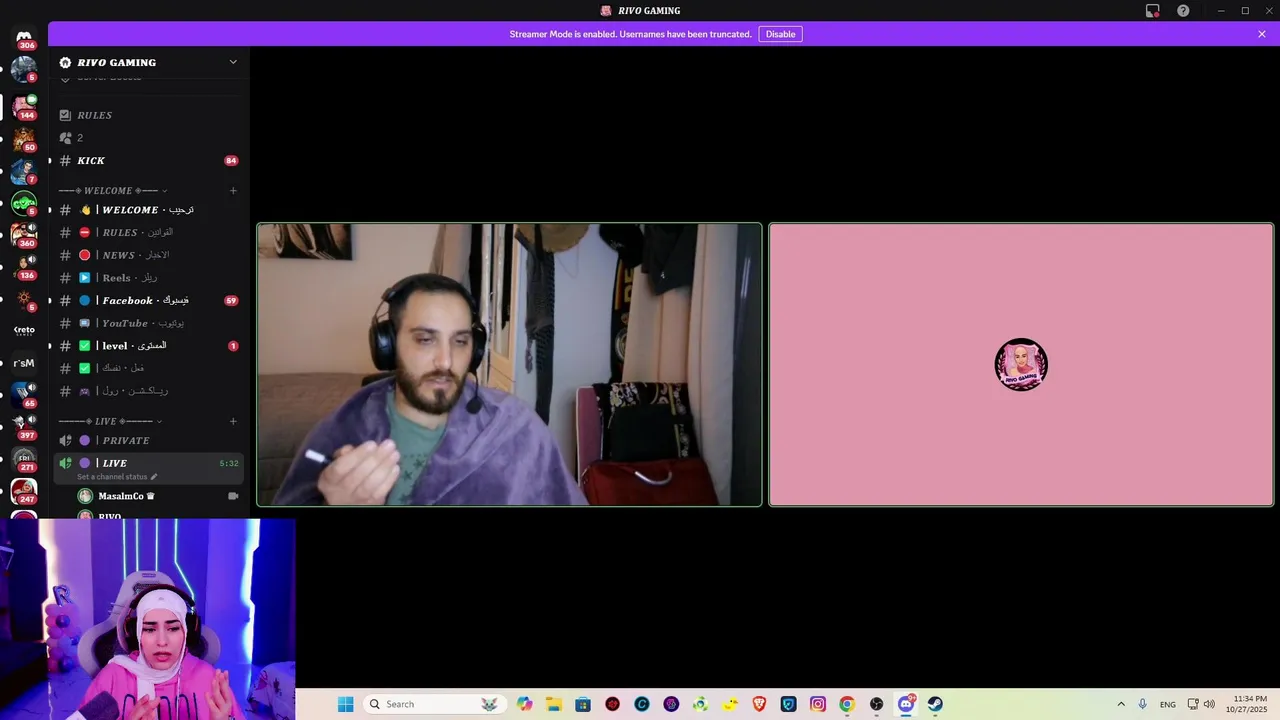This screenshot has width=1280, height=720.
Task: Set a channel status for LIVE
Action: tap(117, 477)
